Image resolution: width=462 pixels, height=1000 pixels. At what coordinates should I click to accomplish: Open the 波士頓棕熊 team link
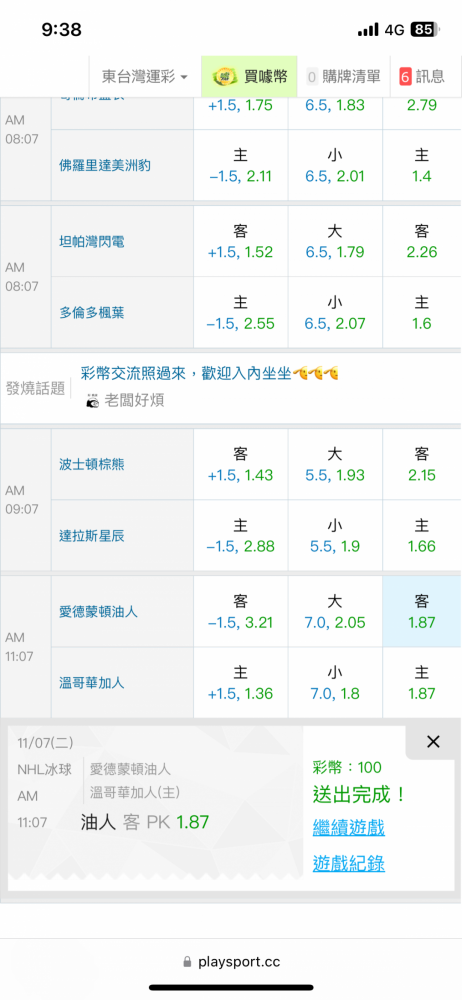[91, 464]
